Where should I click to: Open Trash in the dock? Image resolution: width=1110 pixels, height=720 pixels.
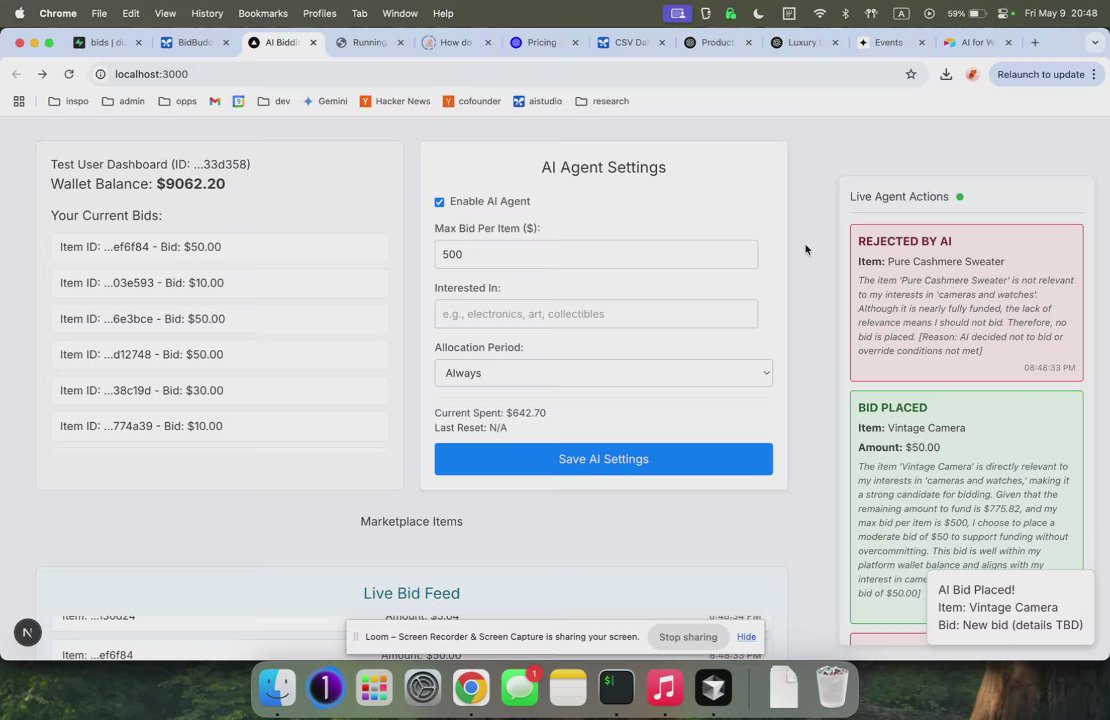(x=832, y=687)
